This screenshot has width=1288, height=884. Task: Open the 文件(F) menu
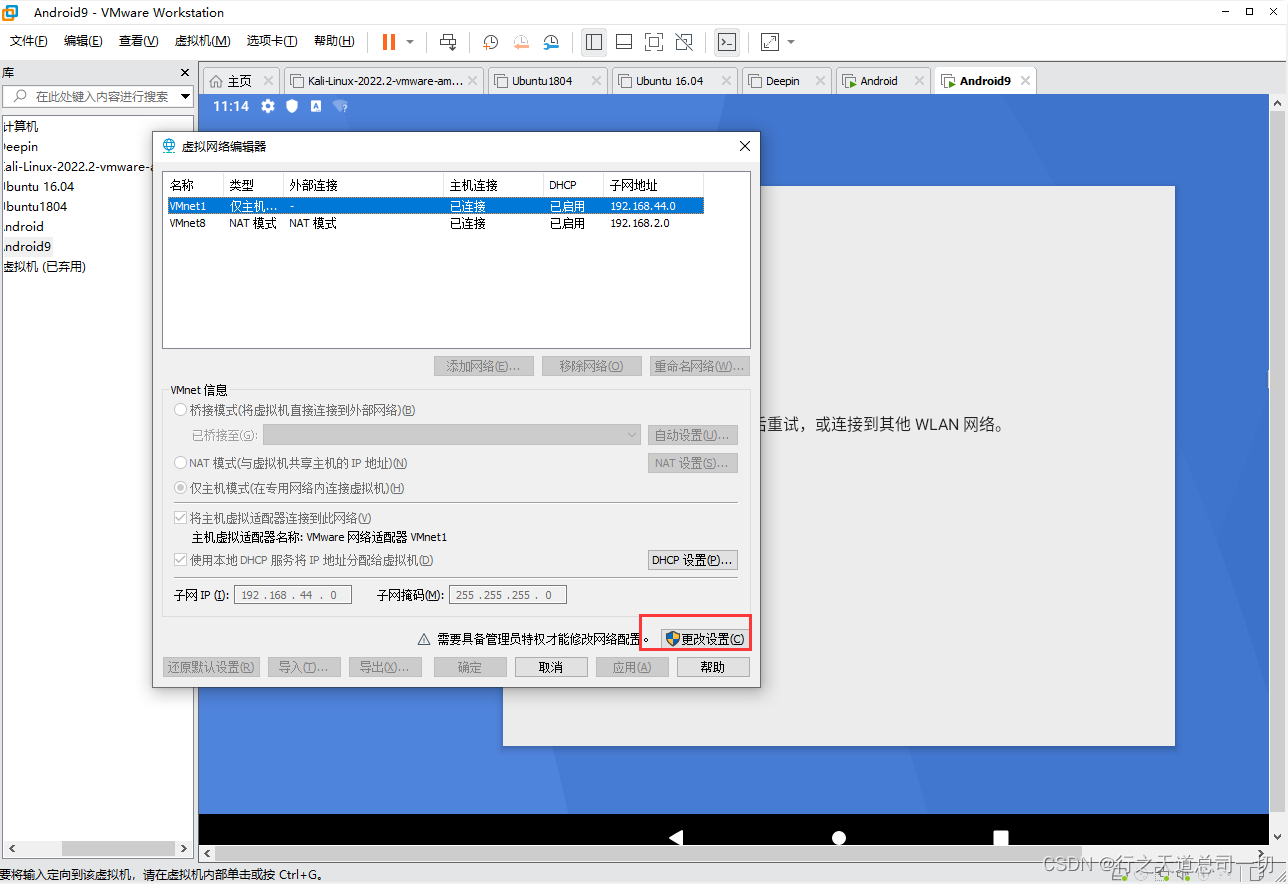29,41
